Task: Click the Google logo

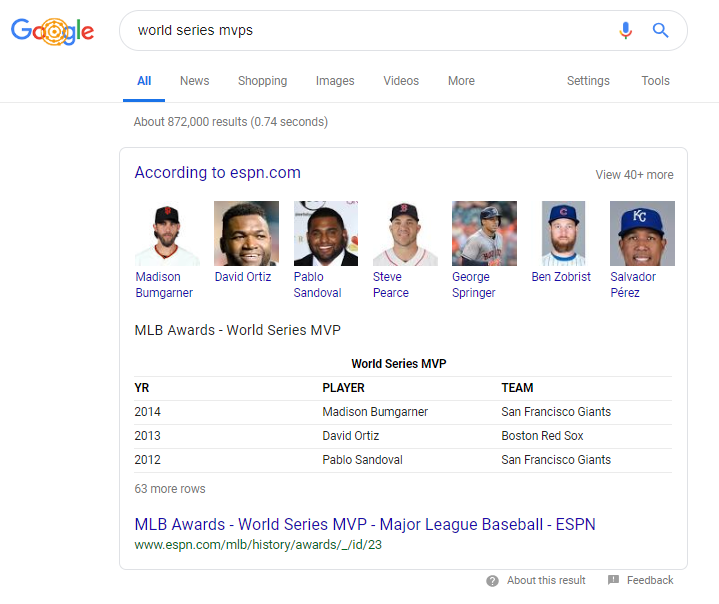Action: point(52,31)
